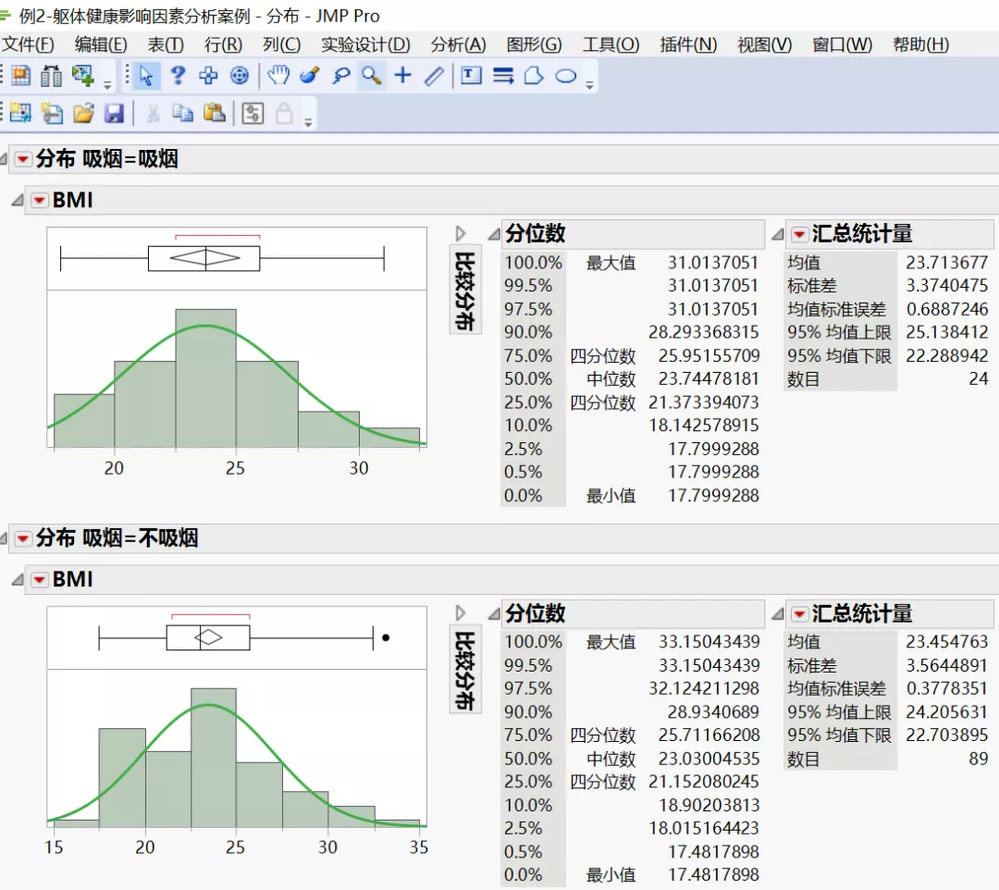Collapse the first 分位数 table

coord(494,234)
